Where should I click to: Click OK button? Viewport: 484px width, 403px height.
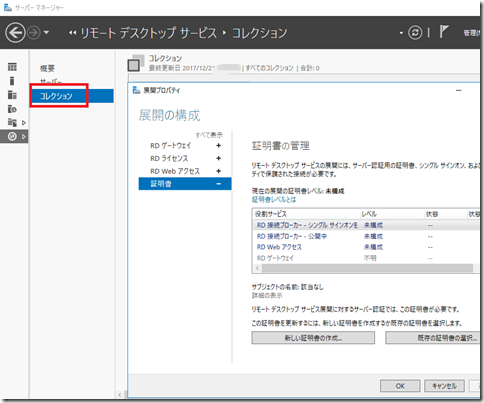(400, 386)
